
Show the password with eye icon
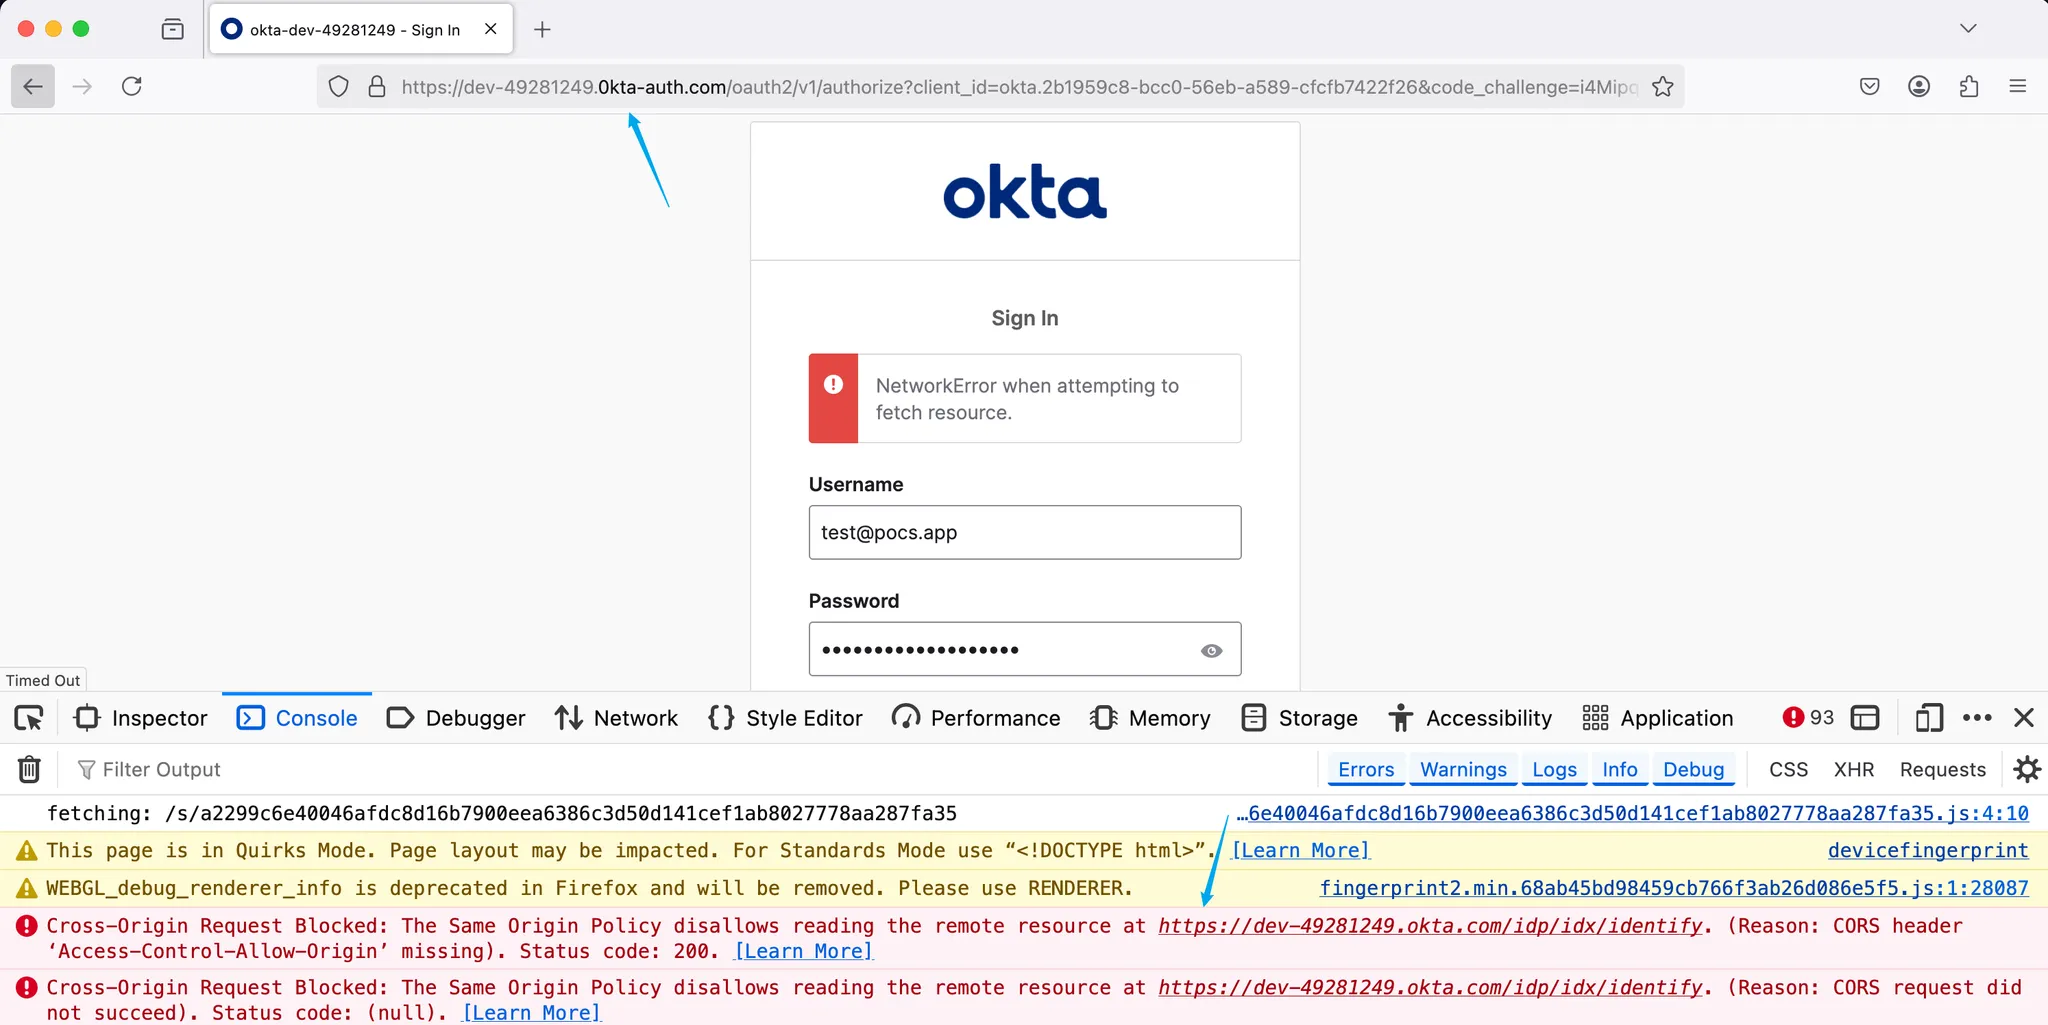1211,651
